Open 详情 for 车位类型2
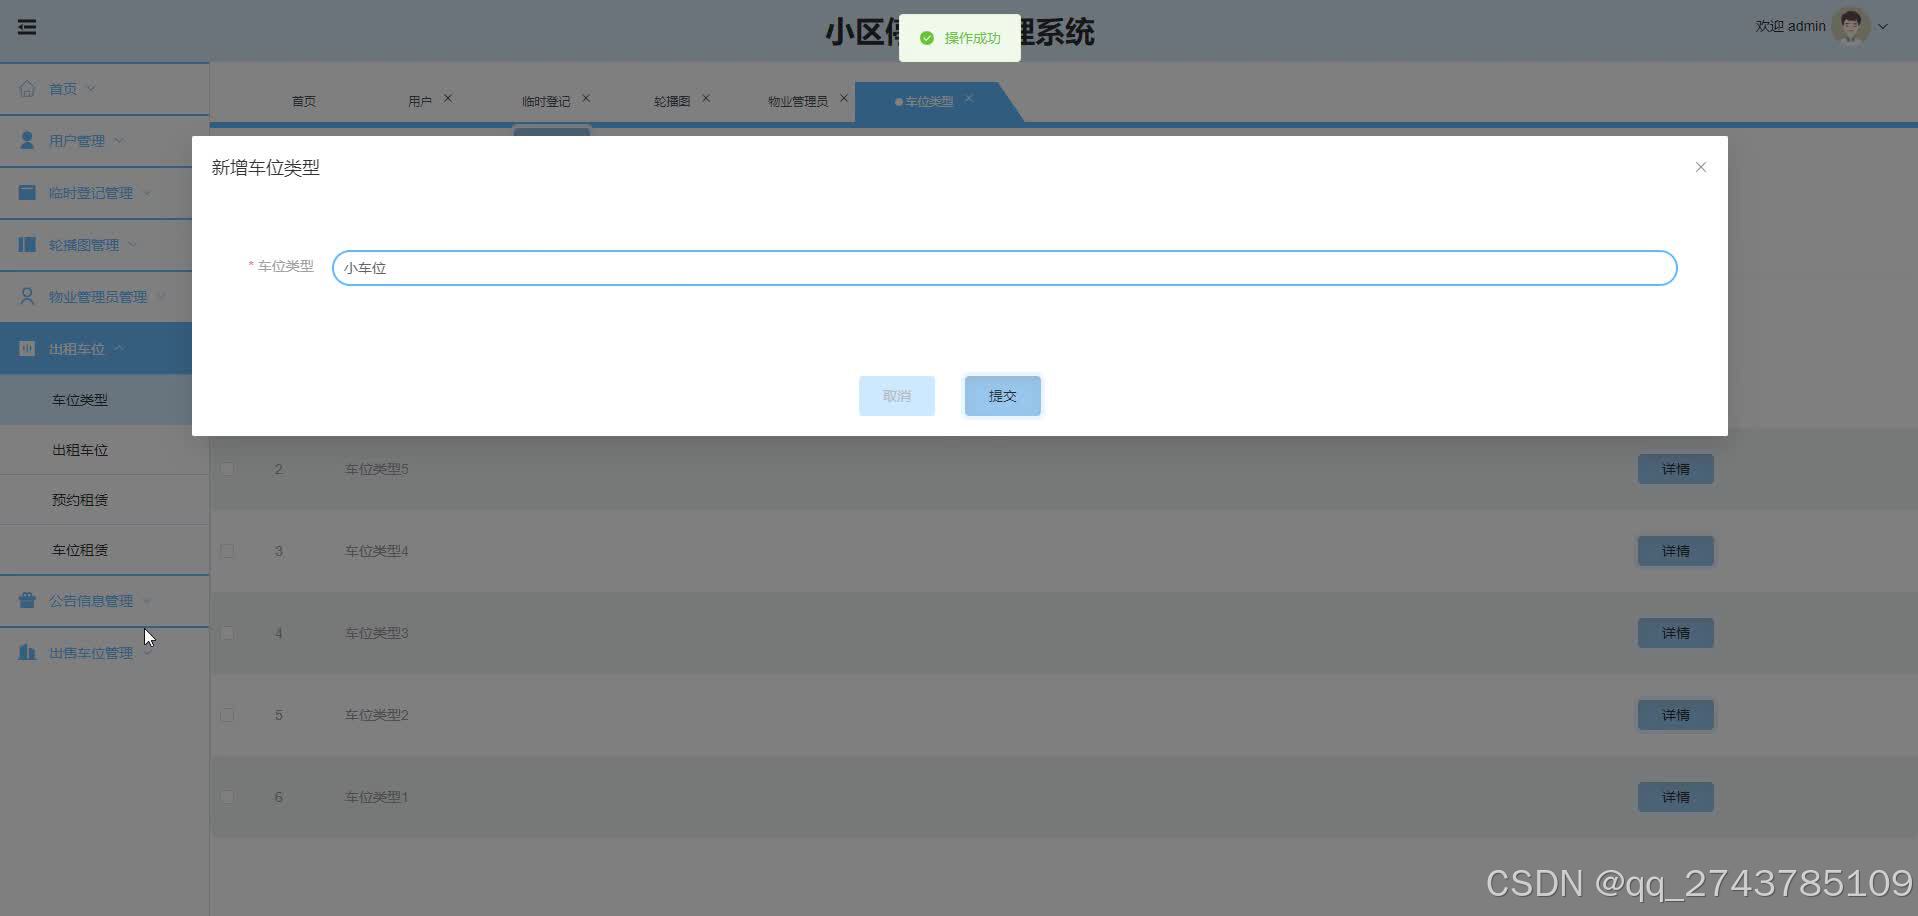Screen dimensions: 1918x916 pyautogui.click(x=1676, y=715)
